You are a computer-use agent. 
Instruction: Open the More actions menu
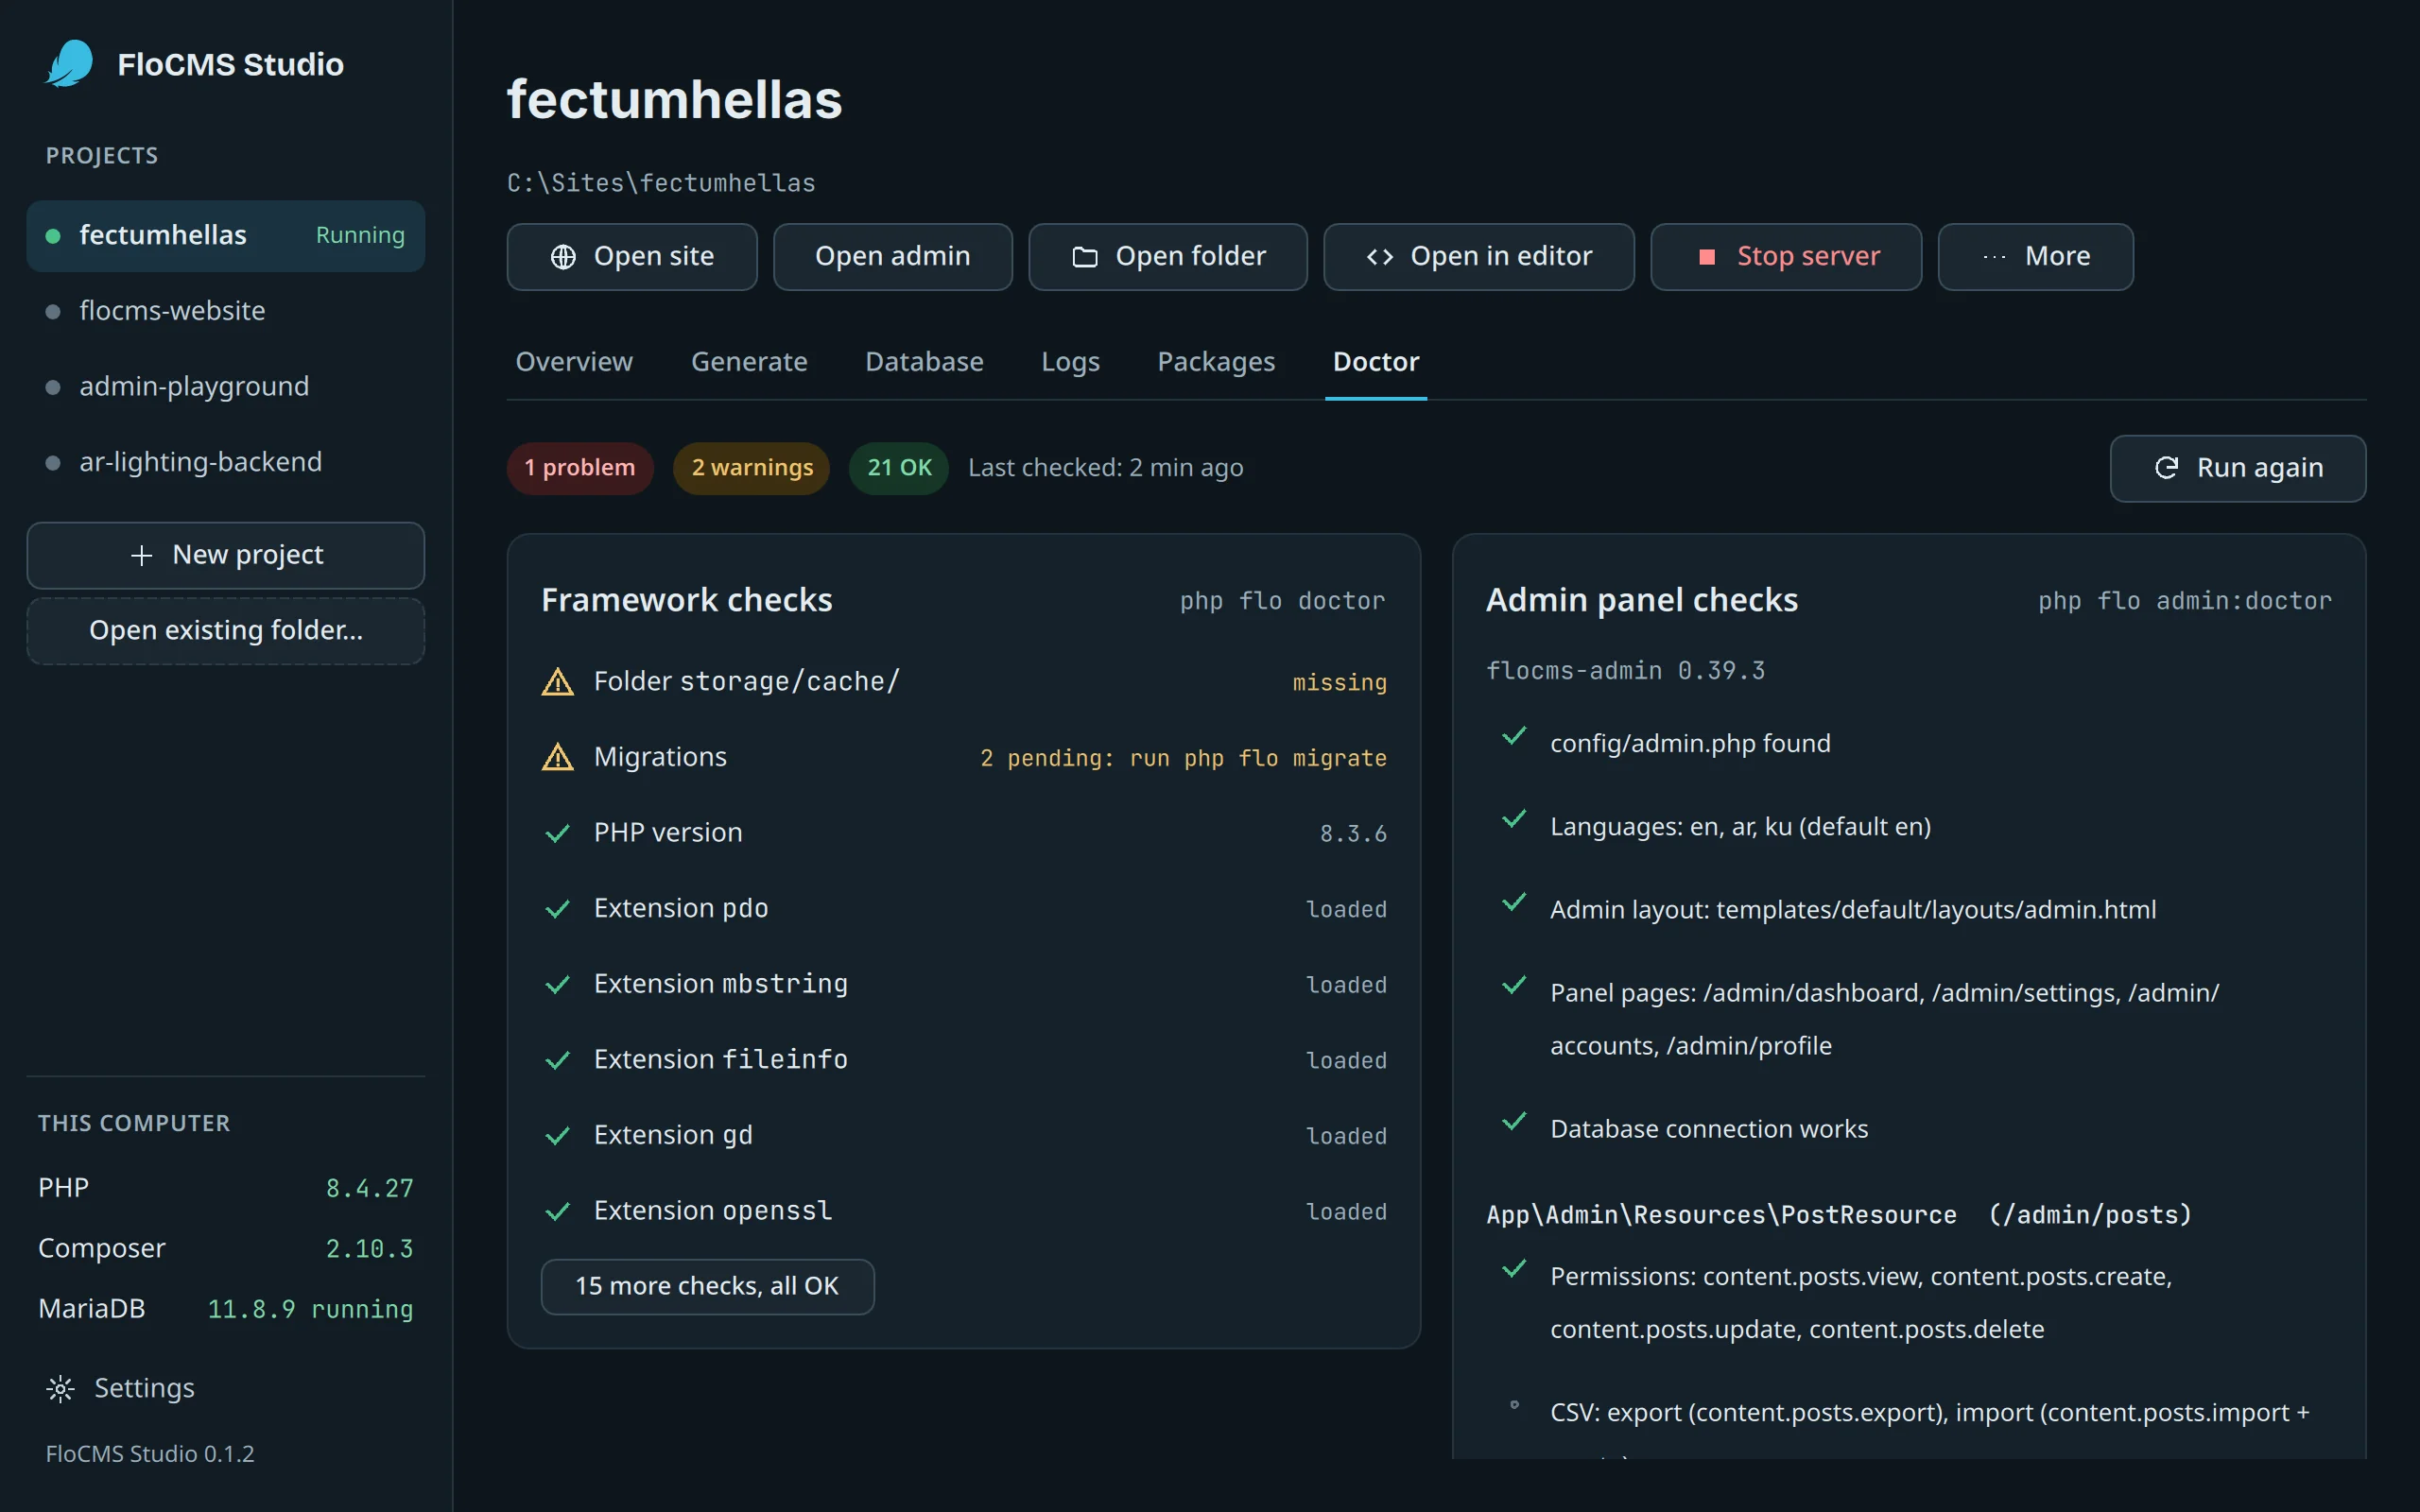pyautogui.click(x=2035, y=257)
